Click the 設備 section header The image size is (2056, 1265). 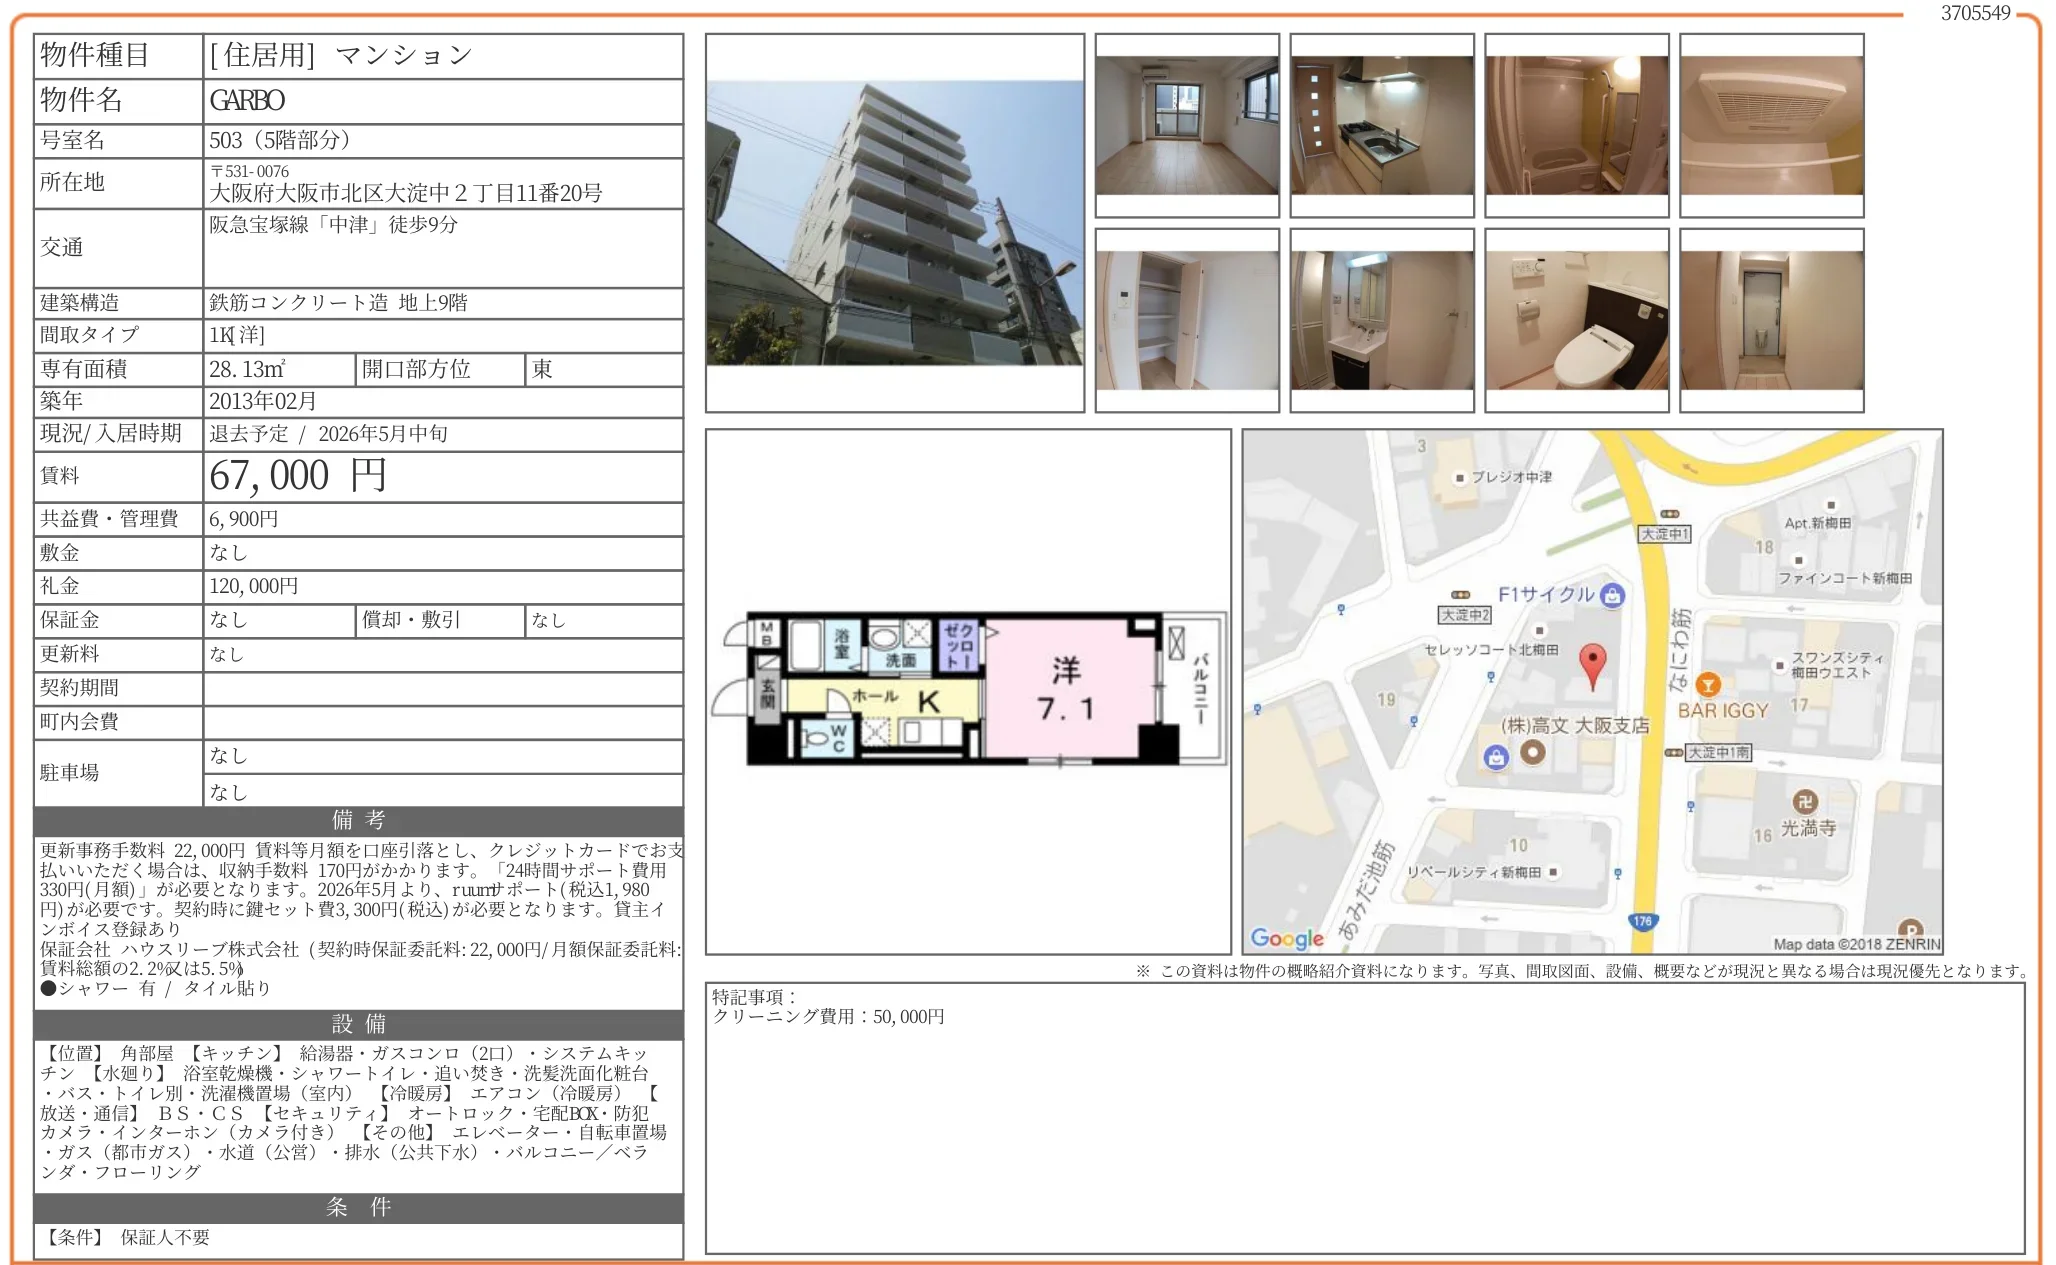[x=358, y=1024]
